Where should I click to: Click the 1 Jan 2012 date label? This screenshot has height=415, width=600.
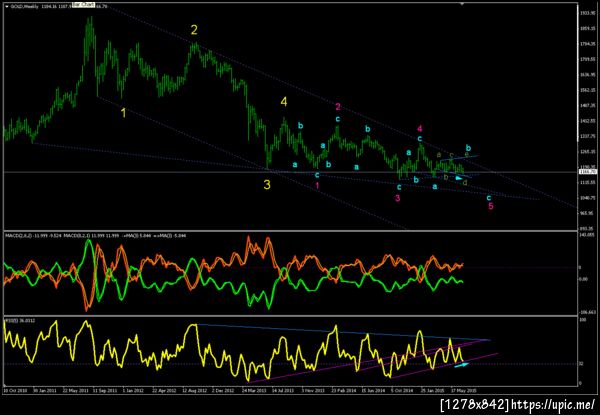134,391
